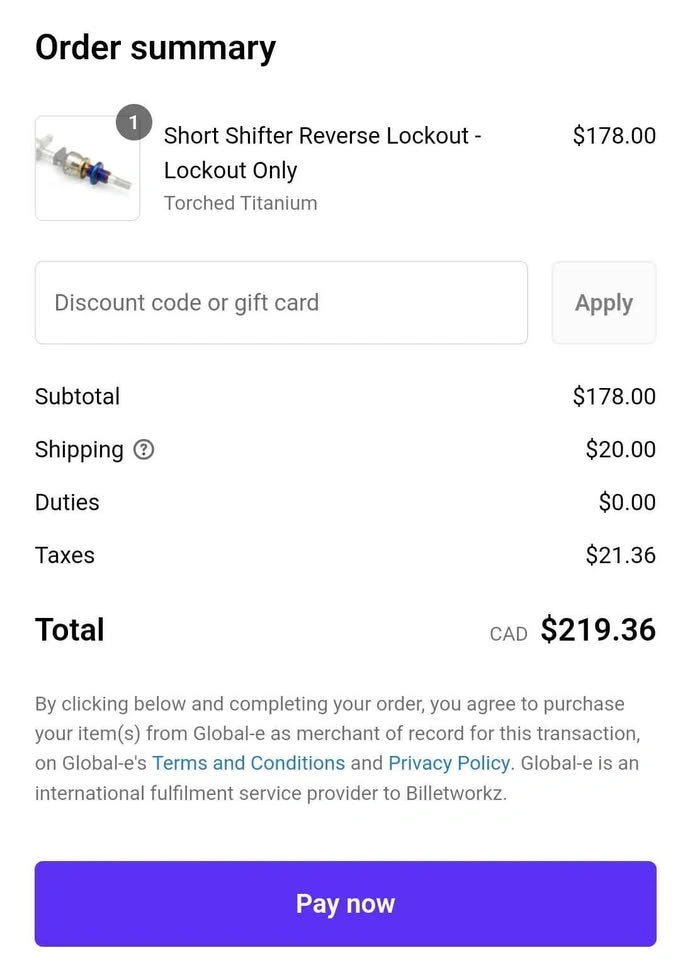The width and height of the screenshot is (690, 960).
Task: Open the Privacy Policy link
Action: [449, 763]
